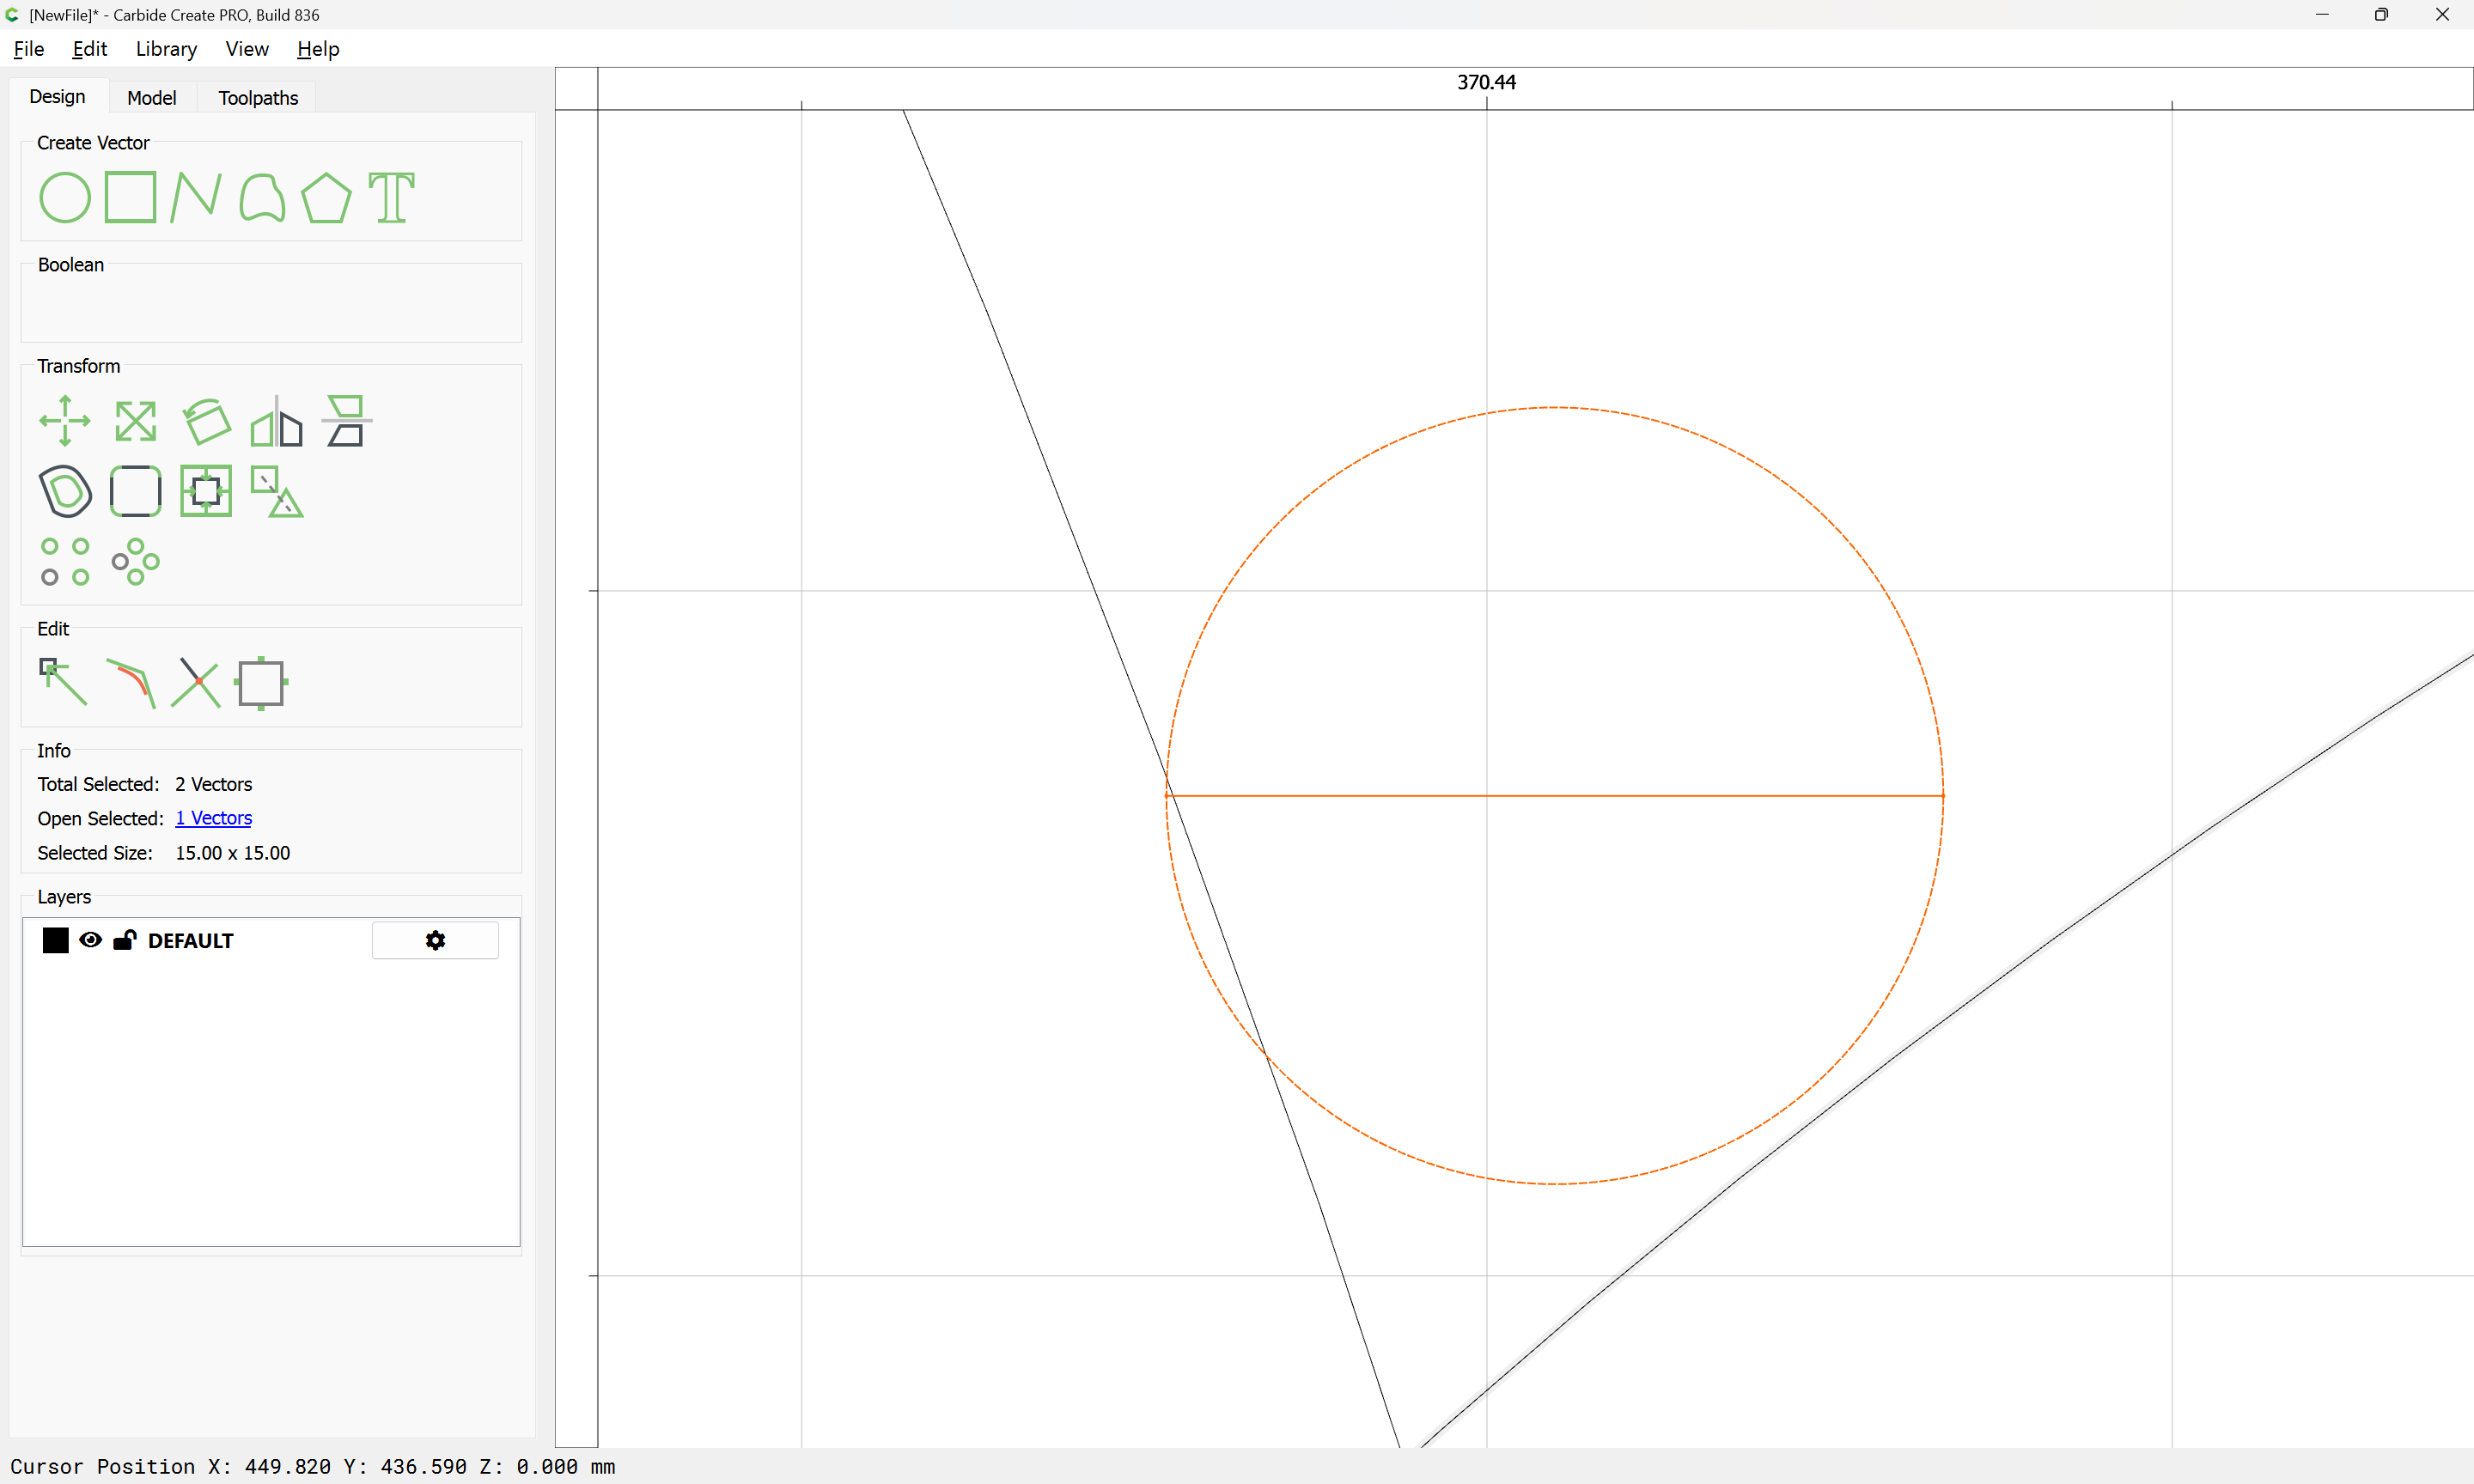Click the 1 Vectors link

tap(213, 818)
